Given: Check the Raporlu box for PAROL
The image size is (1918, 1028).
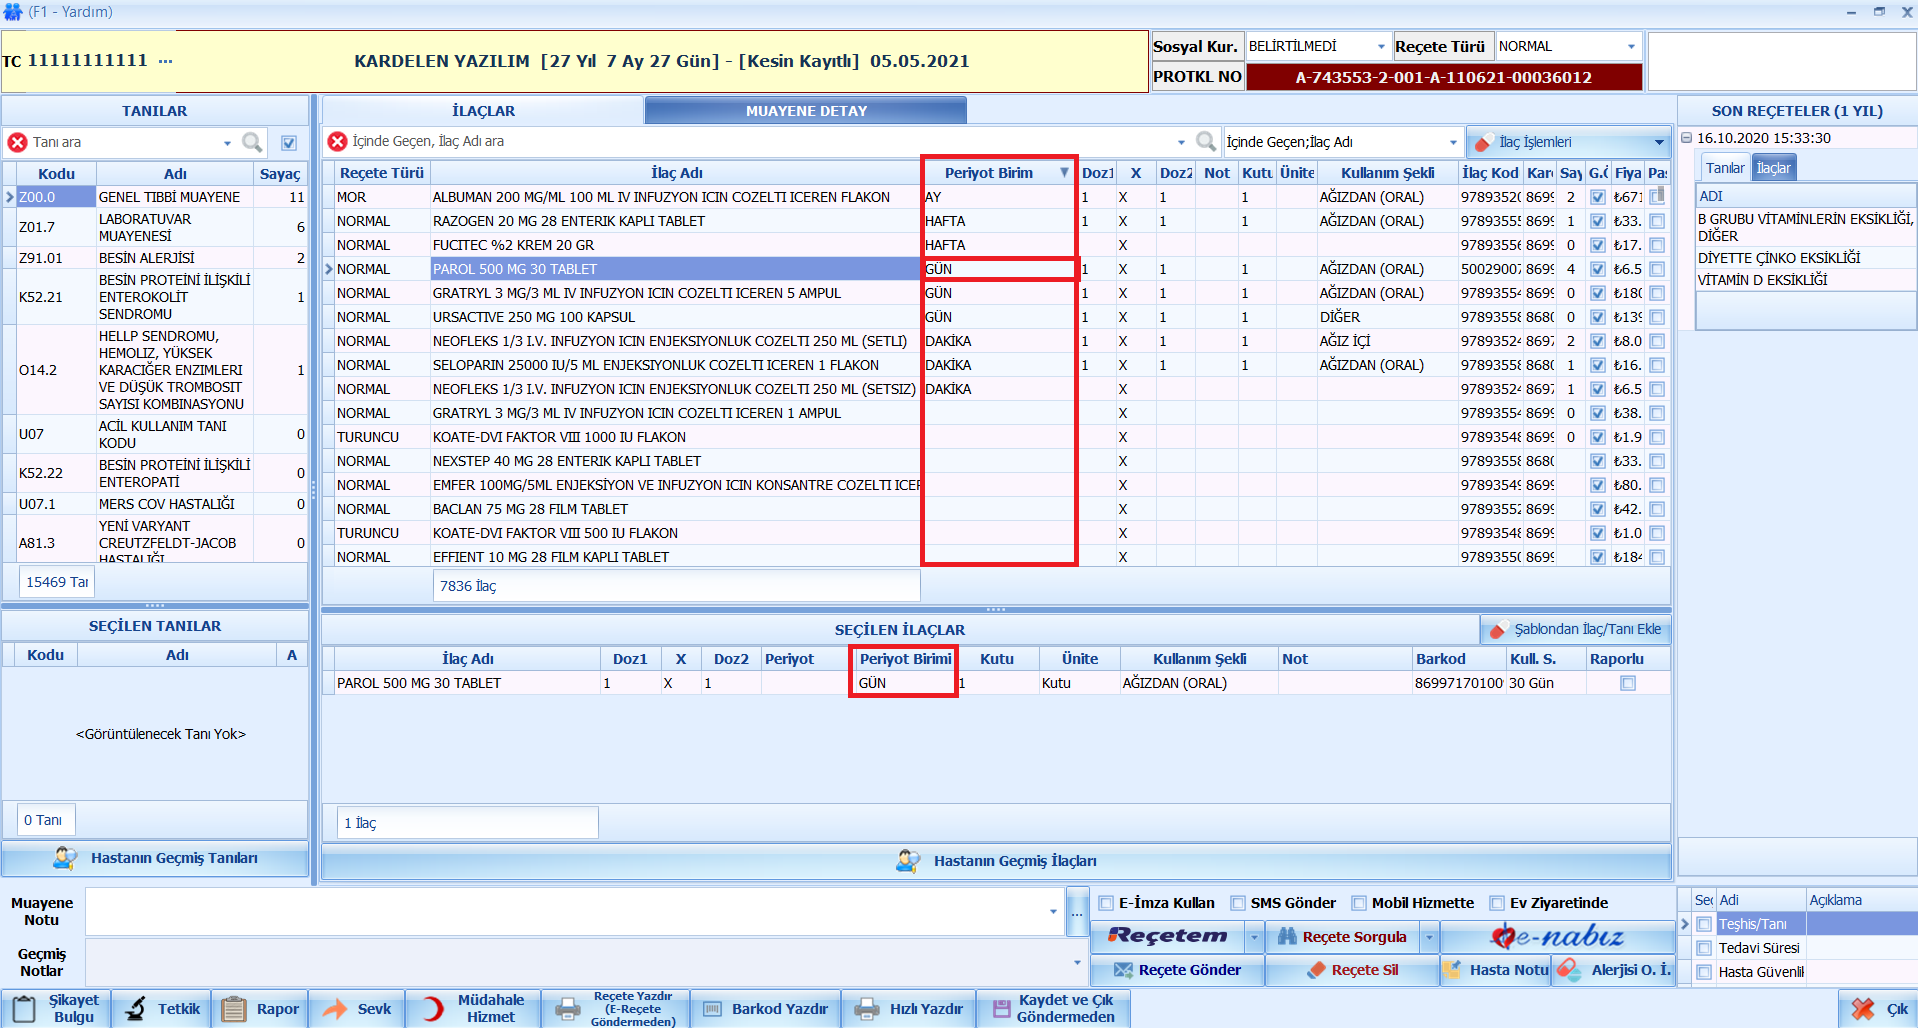Looking at the screenshot, I should click(1628, 683).
